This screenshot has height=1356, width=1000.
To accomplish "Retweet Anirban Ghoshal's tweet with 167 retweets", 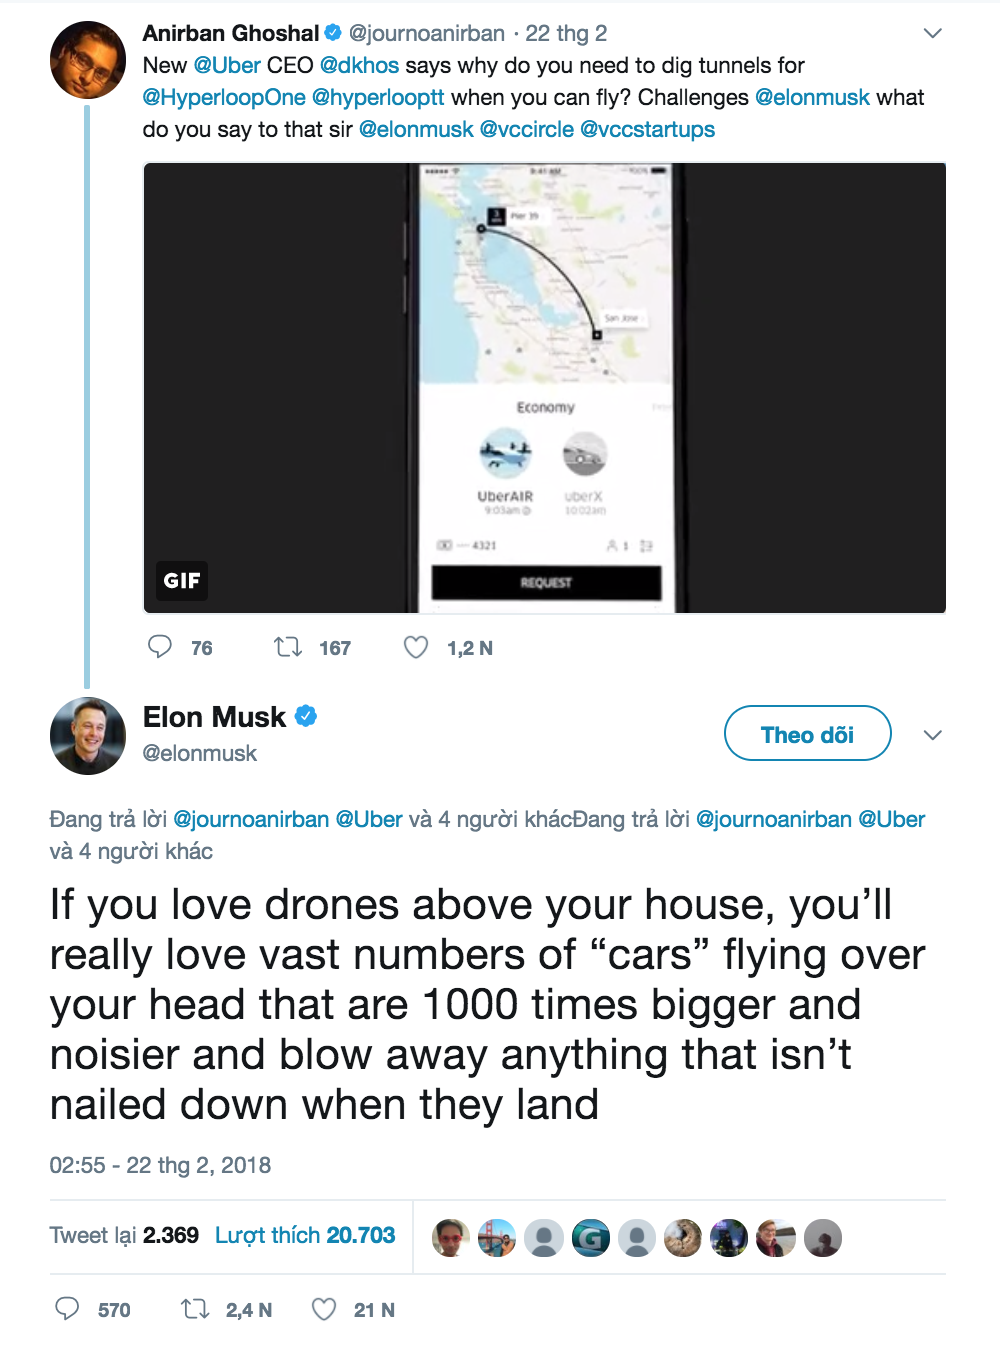I will [x=288, y=647].
